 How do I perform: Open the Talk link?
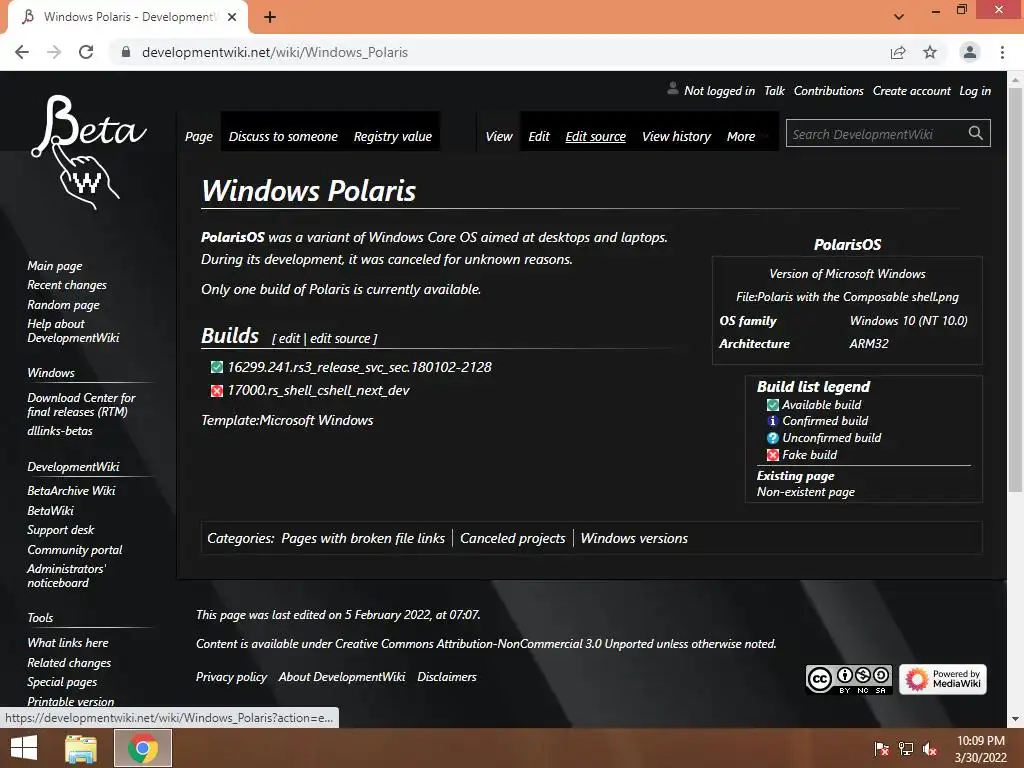pos(775,91)
